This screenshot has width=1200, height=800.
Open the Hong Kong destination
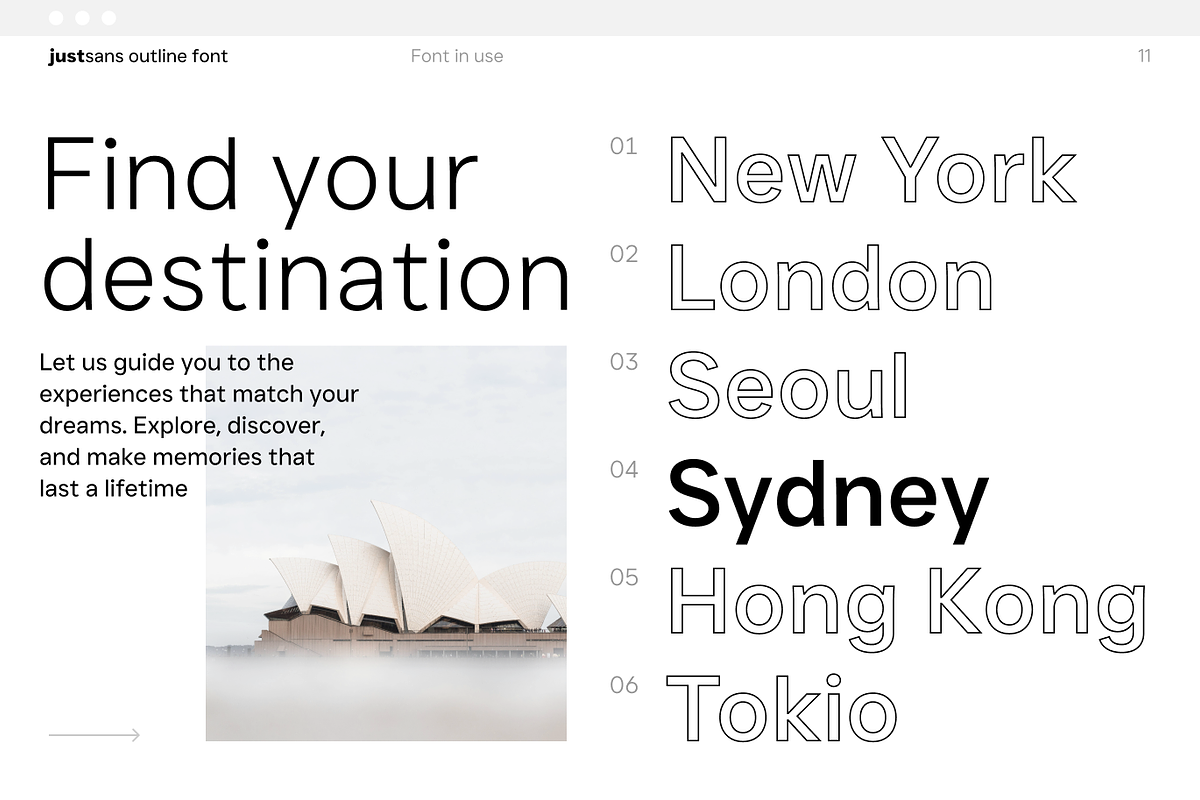pos(906,603)
